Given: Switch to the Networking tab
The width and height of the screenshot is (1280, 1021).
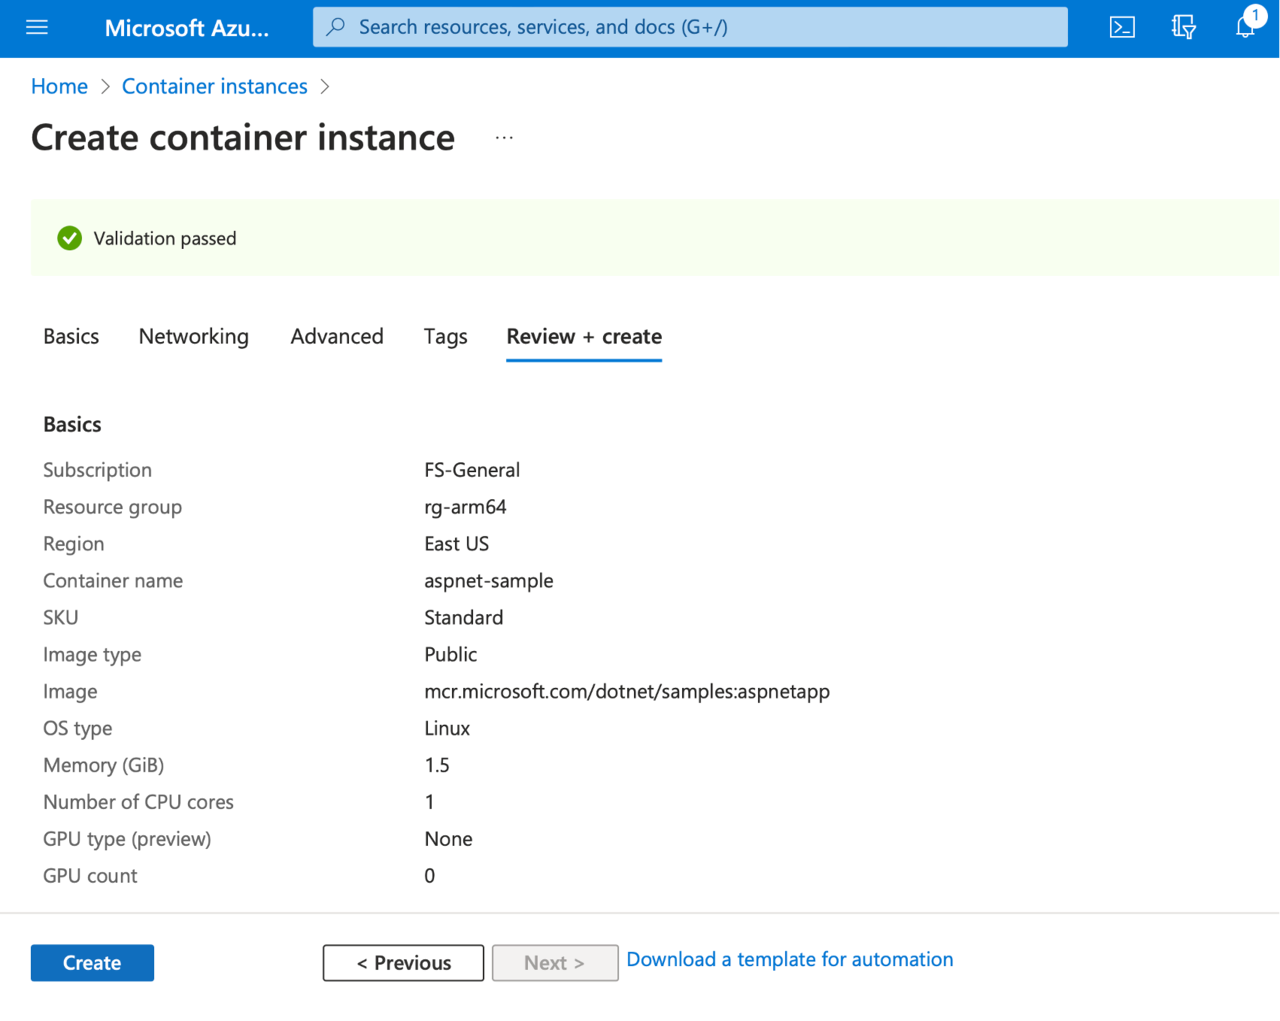Looking at the screenshot, I should pos(193,337).
